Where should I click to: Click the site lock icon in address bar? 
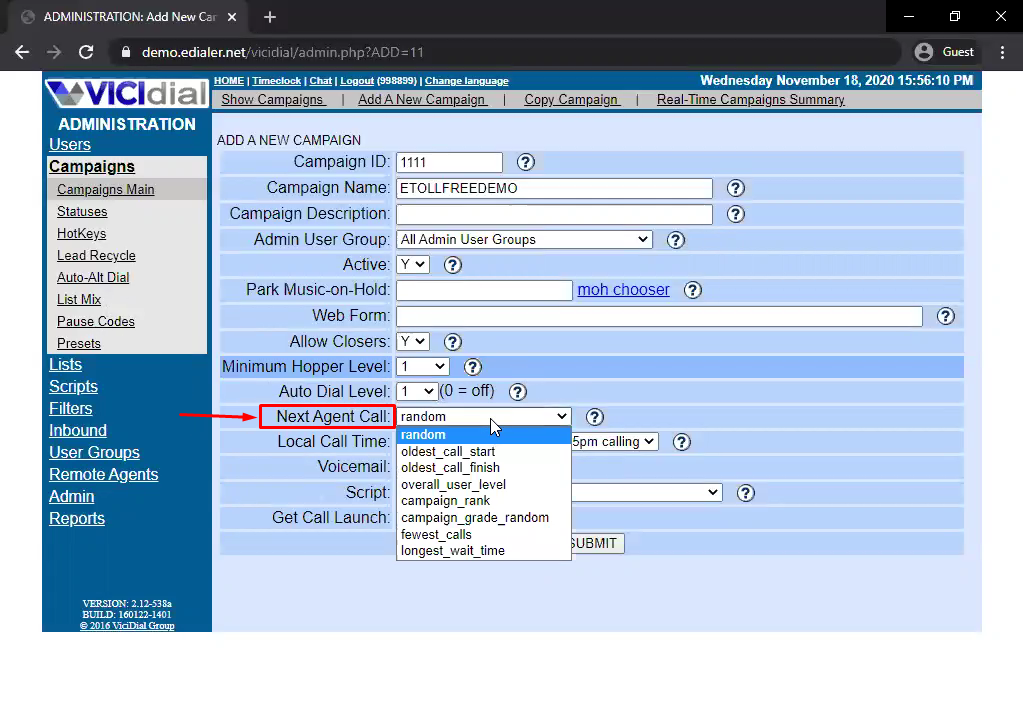126,52
